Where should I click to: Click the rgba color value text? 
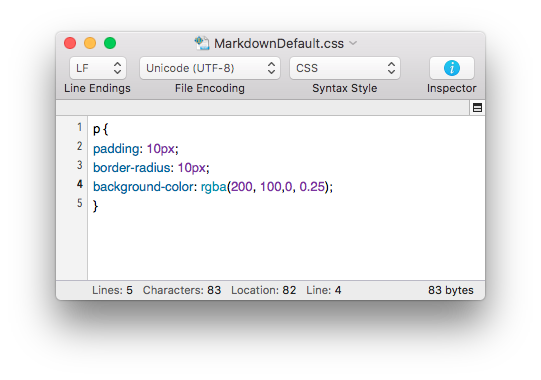click(214, 187)
